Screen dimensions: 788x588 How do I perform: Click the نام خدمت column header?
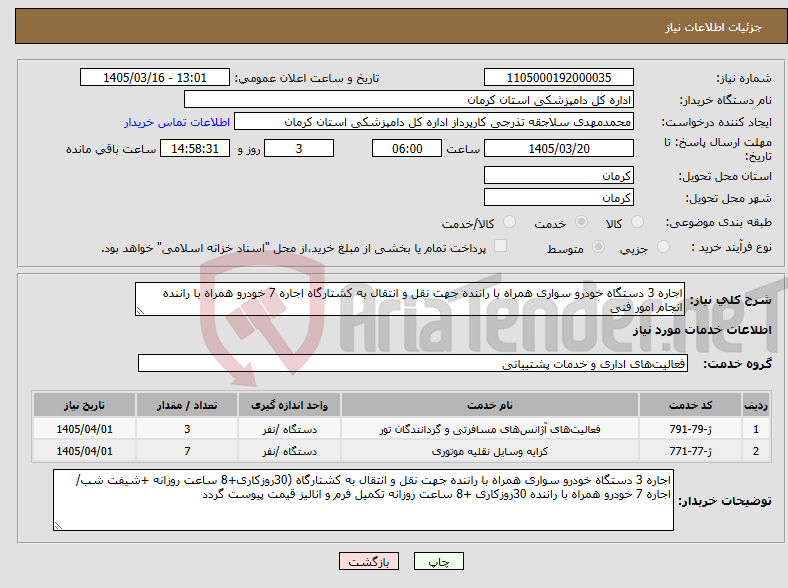489,405
